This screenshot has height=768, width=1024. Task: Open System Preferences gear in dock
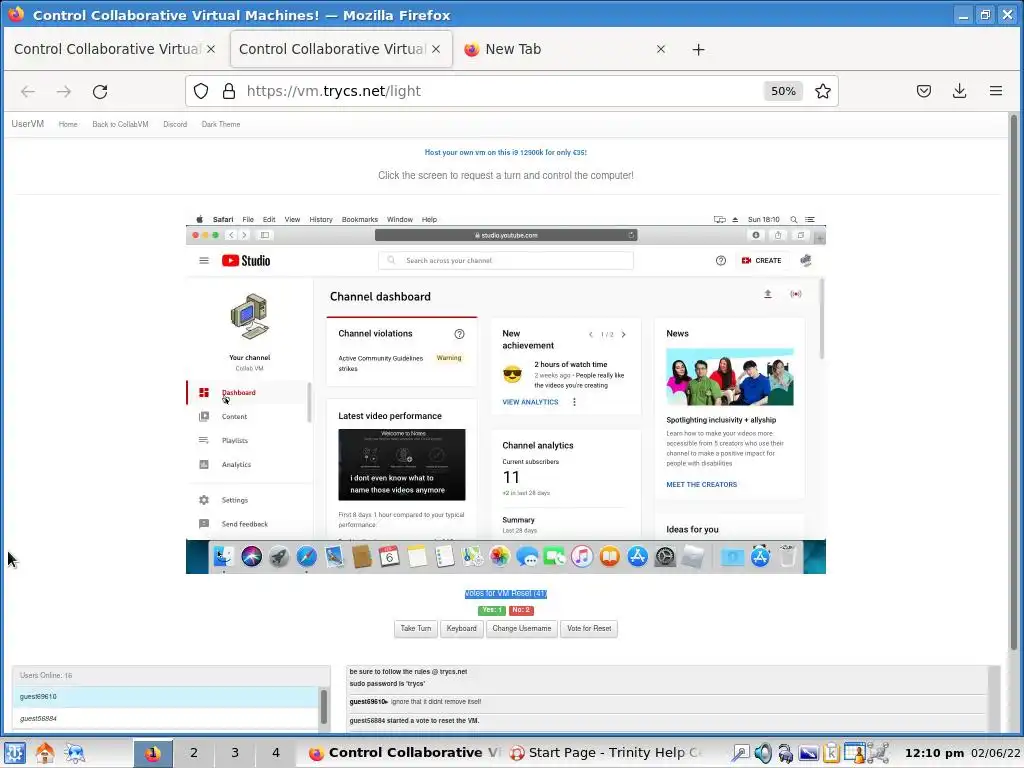click(665, 557)
